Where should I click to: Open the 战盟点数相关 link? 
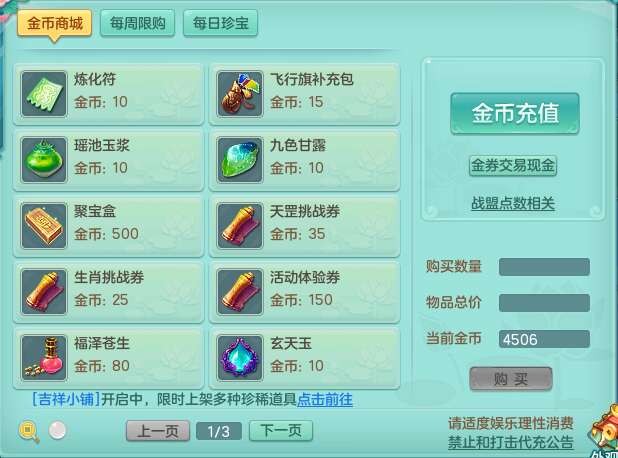[x=513, y=203]
